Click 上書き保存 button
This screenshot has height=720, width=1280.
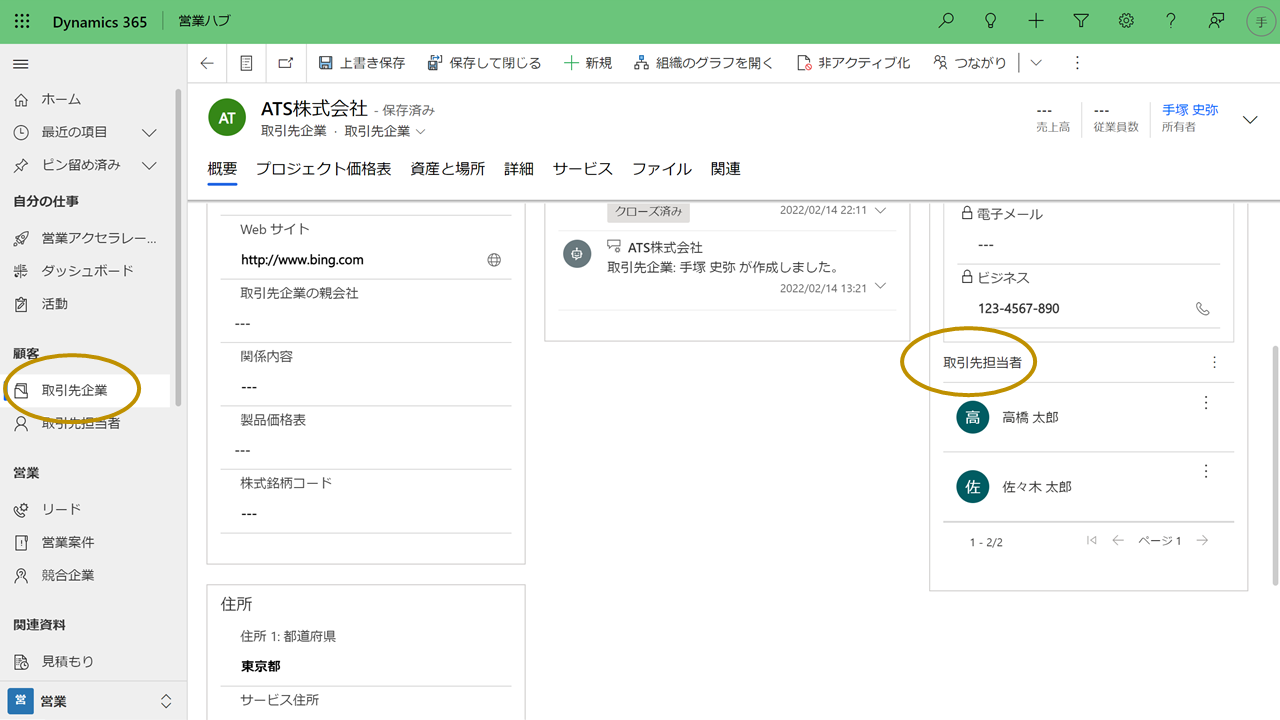(362, 63)
